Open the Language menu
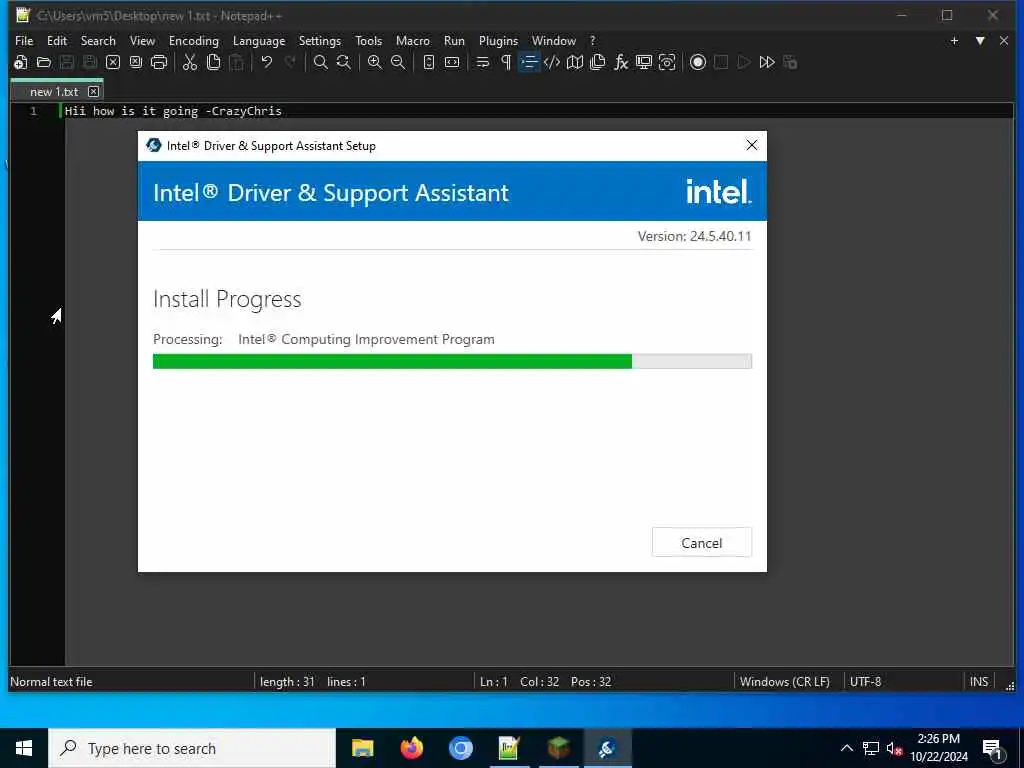Screen dimensions: 1024x768 [259, 40]
